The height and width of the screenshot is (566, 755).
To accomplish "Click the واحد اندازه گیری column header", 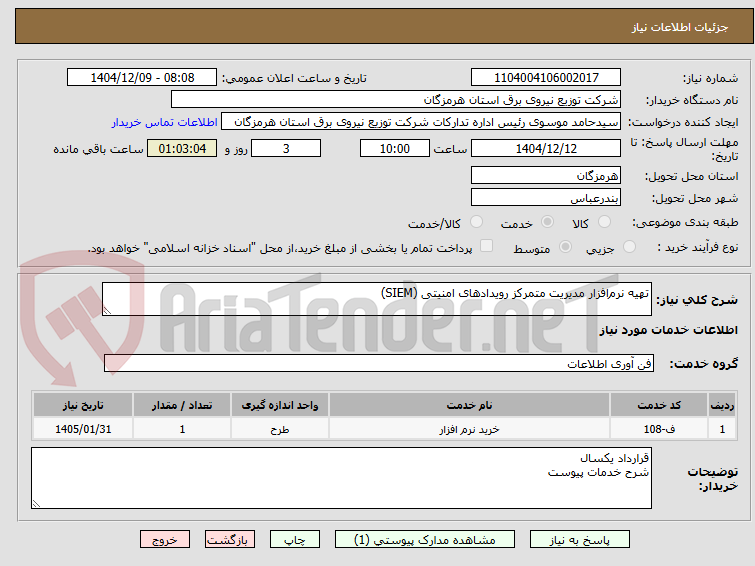I will [x=280, y=405].
